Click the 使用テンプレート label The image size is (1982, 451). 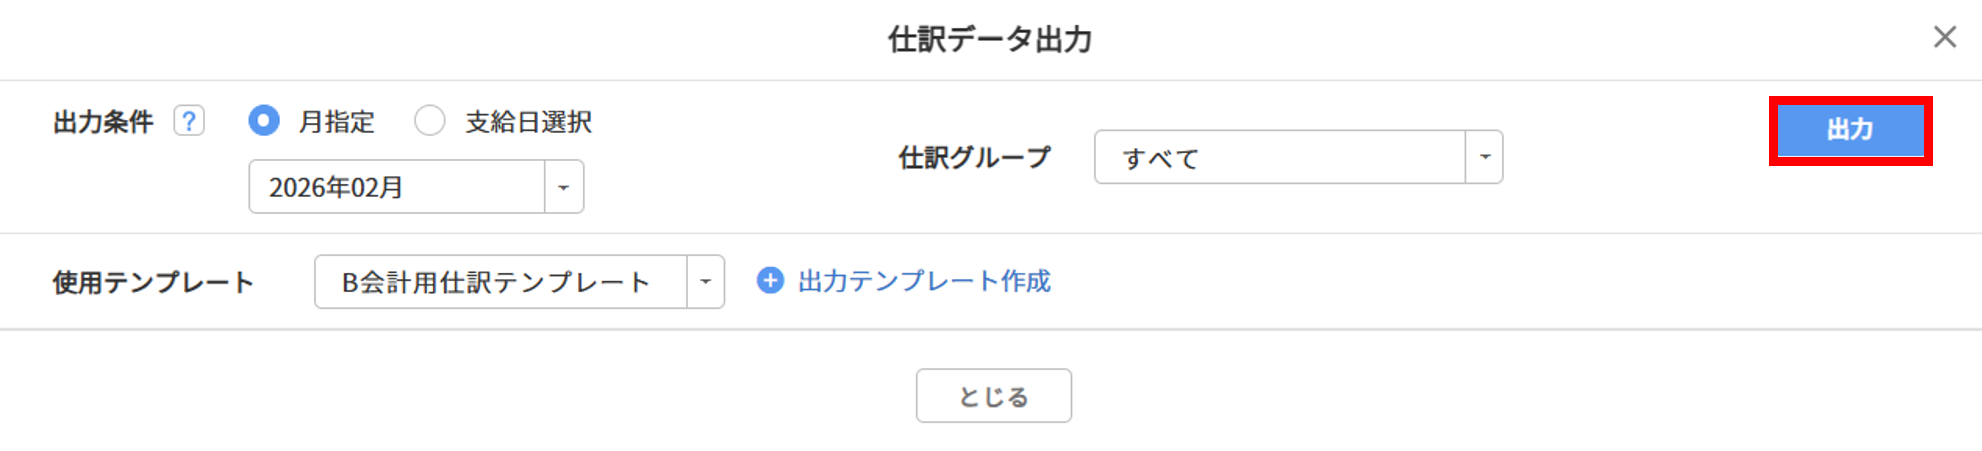click(153, 282)
